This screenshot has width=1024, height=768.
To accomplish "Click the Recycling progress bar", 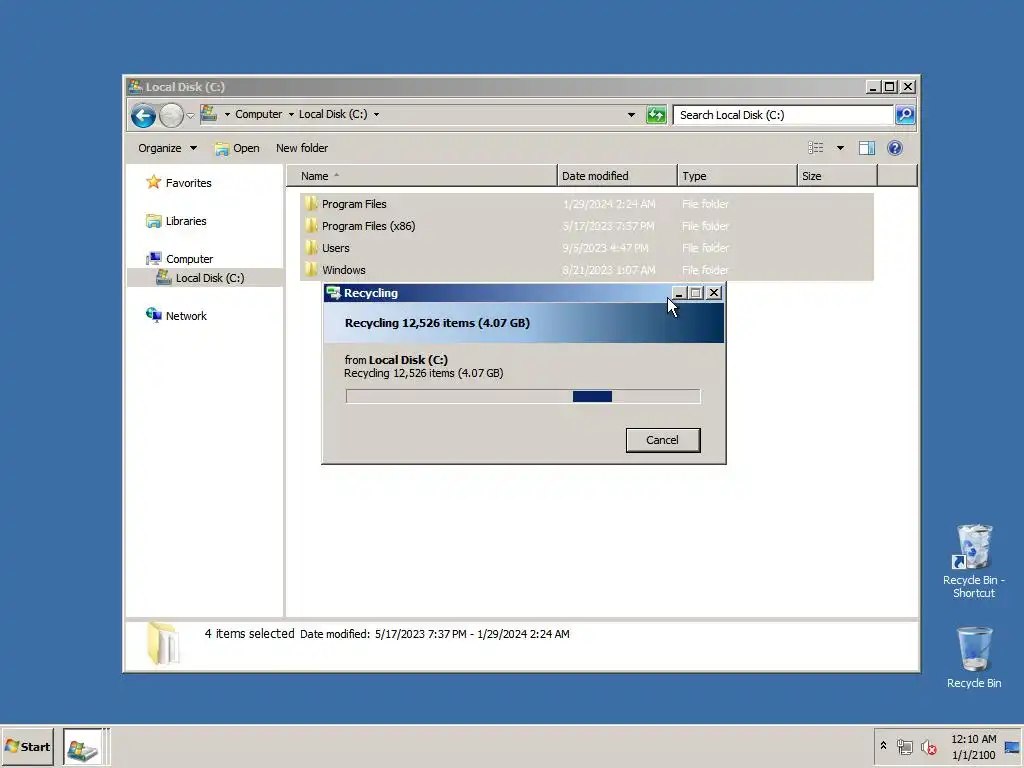I will [x=523, y=396].
